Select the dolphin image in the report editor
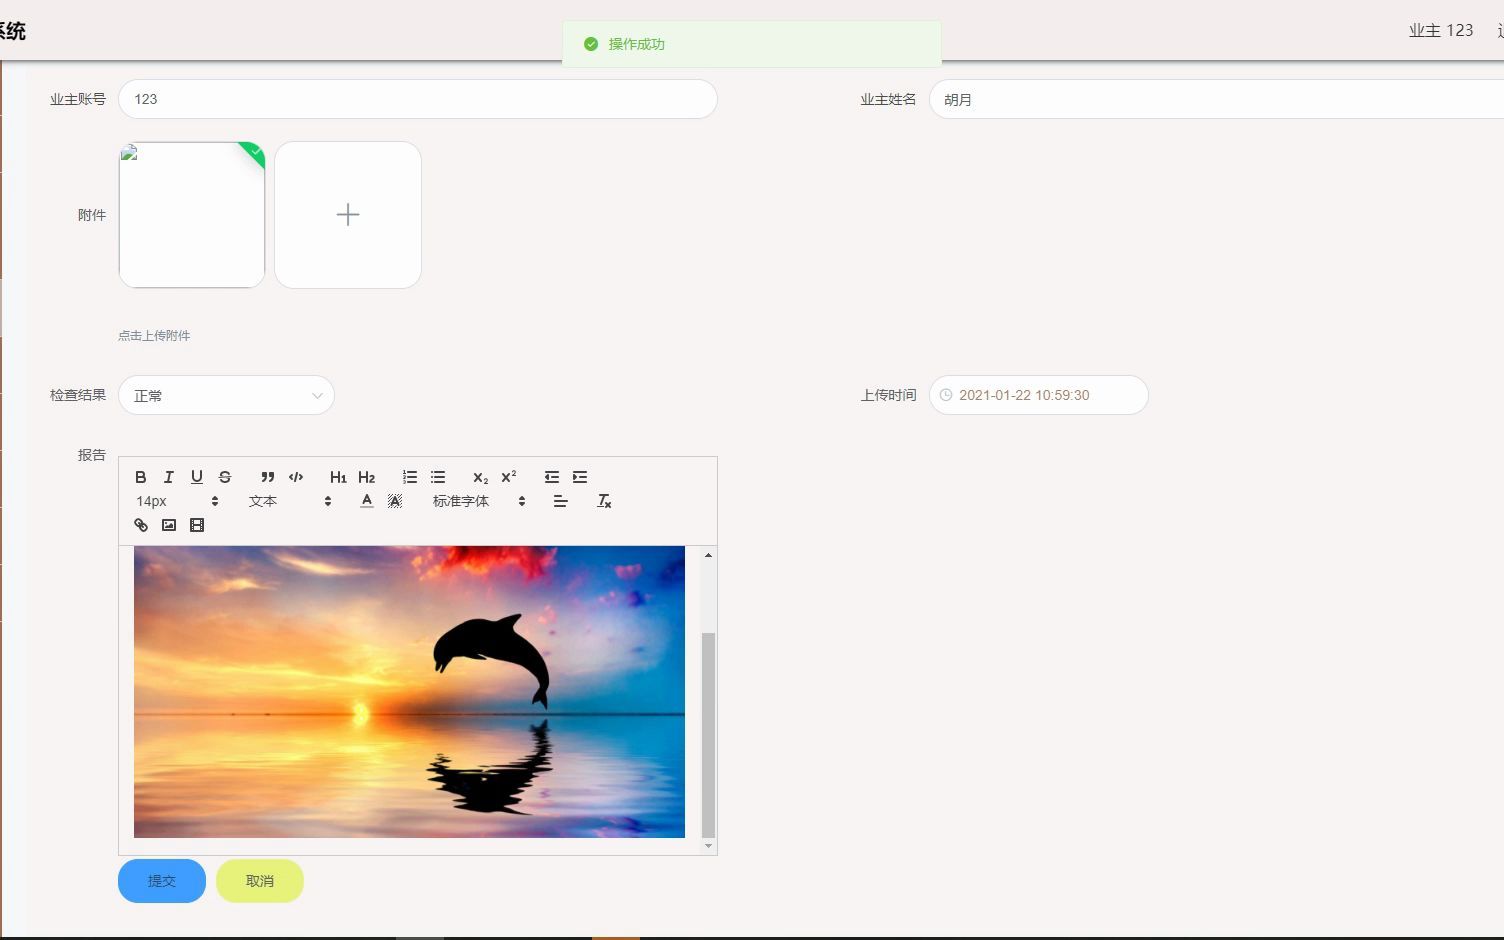 (409, 692)
